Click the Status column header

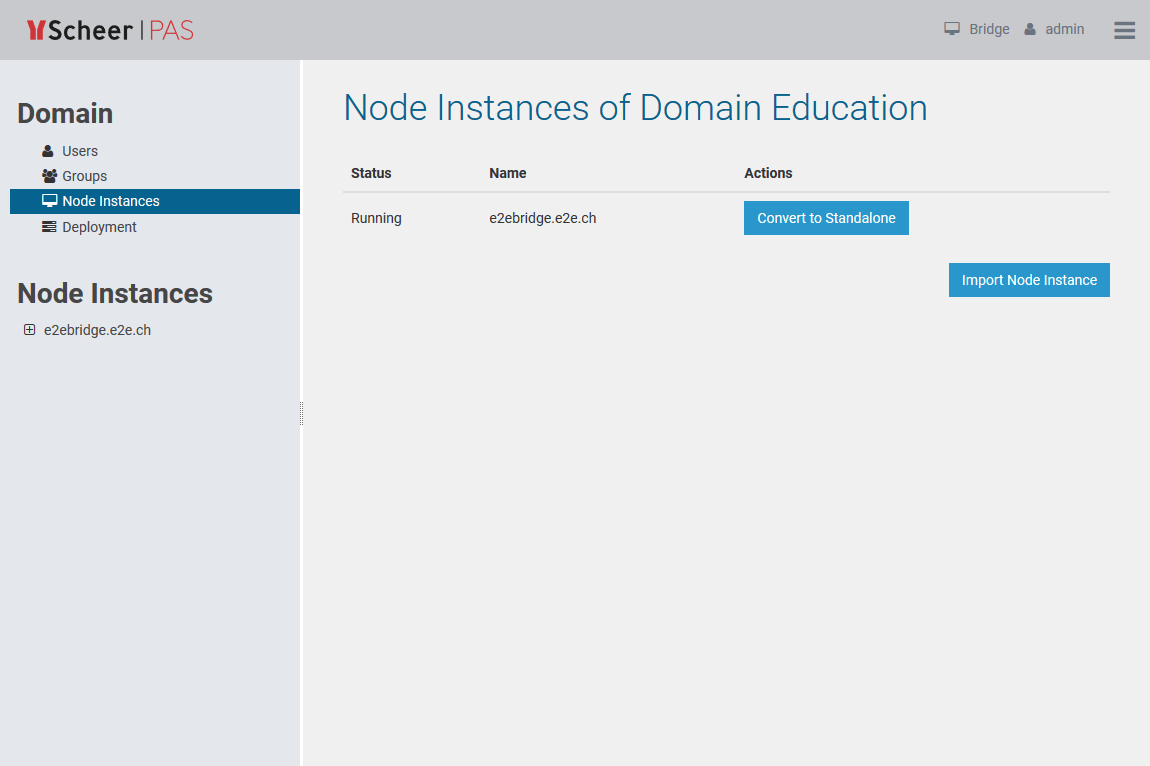point(371,172)
